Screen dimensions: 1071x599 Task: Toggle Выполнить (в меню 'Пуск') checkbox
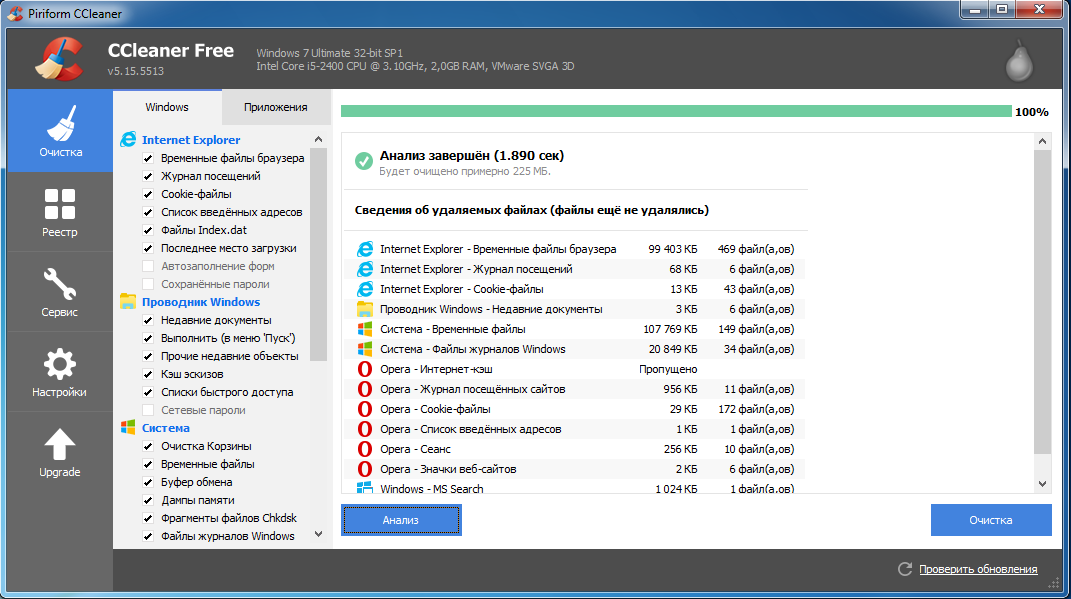coord(148,338)
